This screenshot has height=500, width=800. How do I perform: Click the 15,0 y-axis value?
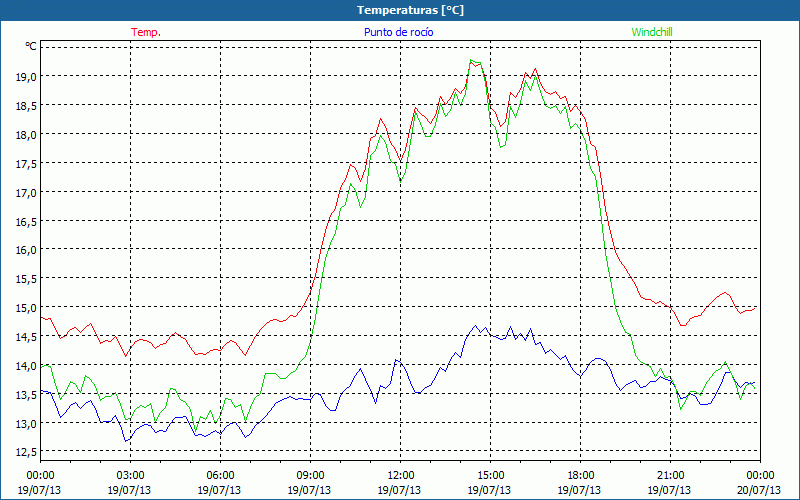pos(27,308)
